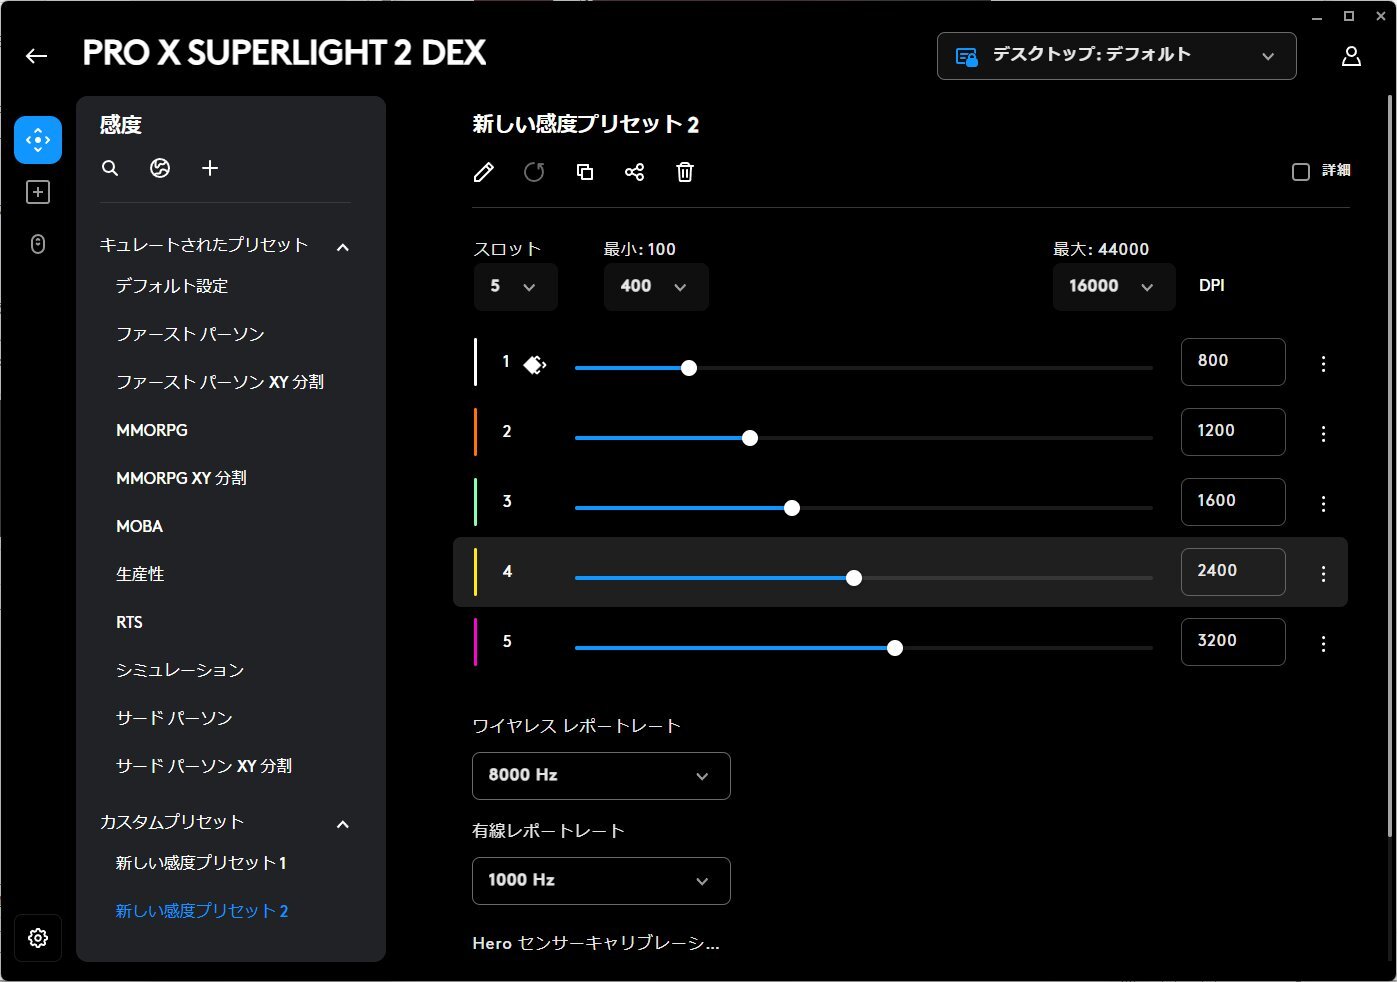The height and width of the screenshot is (982, 1397).
Task: Enable the 詳細 checkbox
Action: click(x=1301, y=171)
